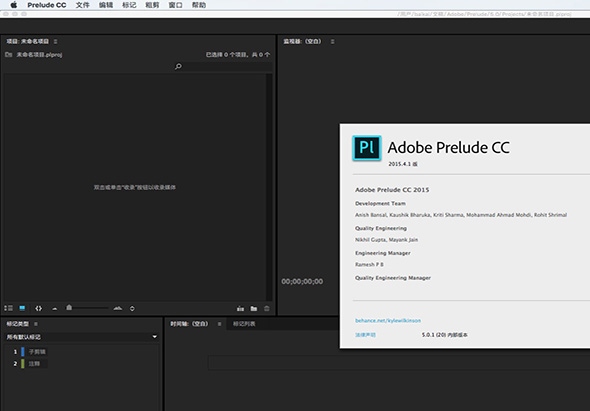Switch to the 时间轴 (Timeline) tab
This screenshot has height=411, width=590.
tap(189, 324)
